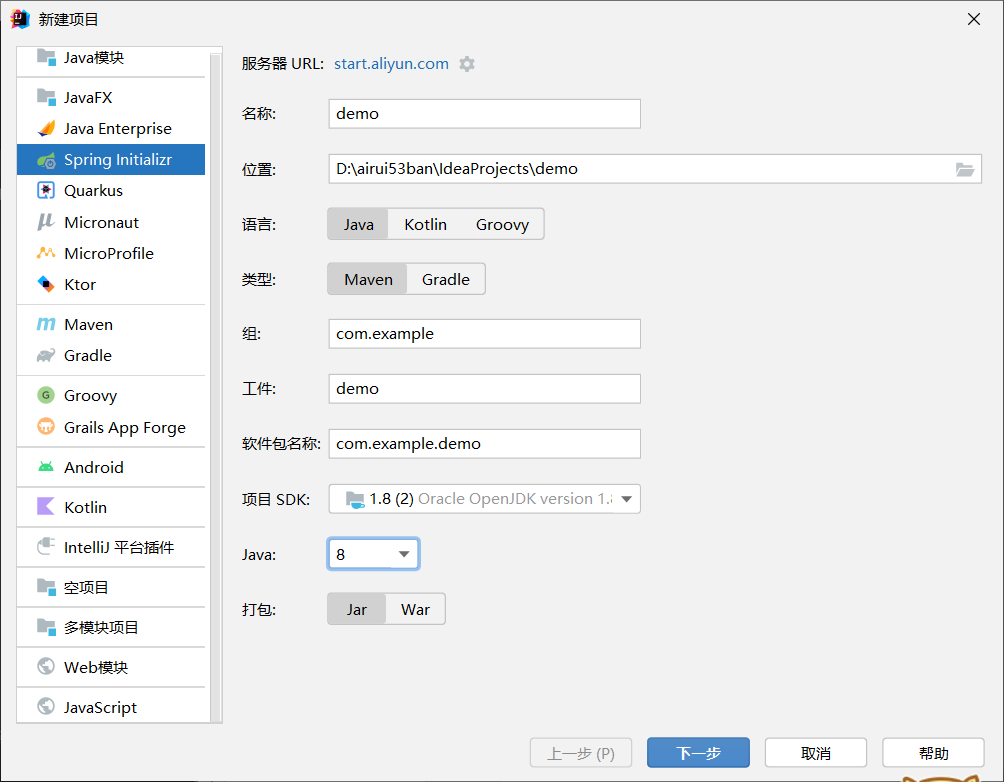Viewport: 1004px width, 782px height.
Task: Select Java Enterprise in the generator list
Action: click(117, 128)
